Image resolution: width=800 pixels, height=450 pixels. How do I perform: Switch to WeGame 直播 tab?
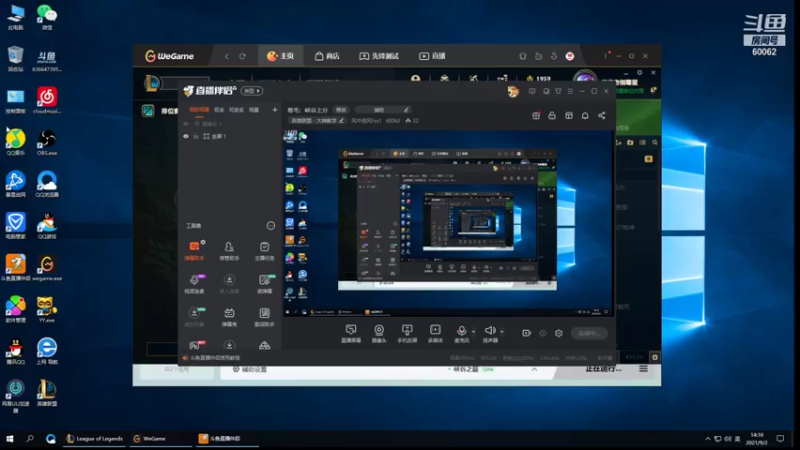click(x=432, y=56)
